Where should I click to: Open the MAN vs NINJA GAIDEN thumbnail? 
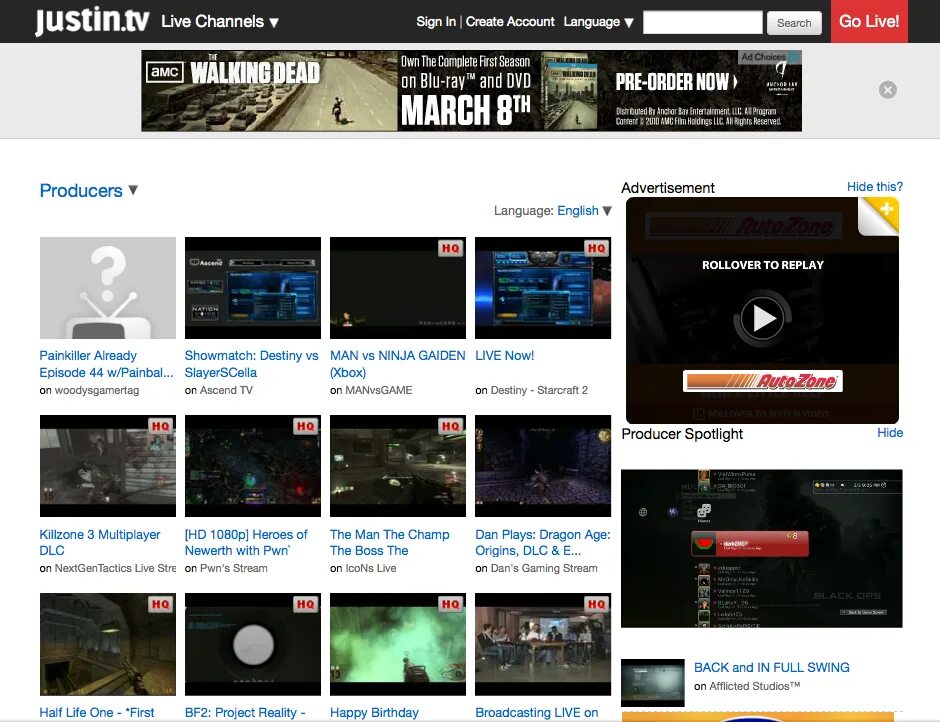pyautogui.click(x=398, y=288)
